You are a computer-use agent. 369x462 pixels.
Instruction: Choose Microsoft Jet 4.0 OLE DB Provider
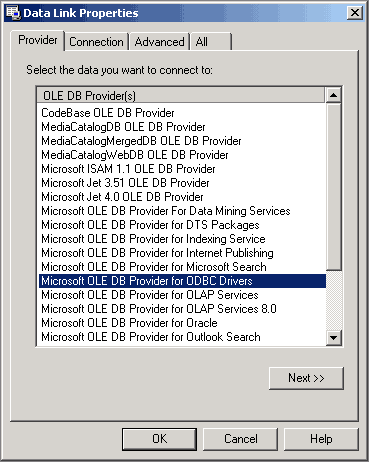point(182,197)
